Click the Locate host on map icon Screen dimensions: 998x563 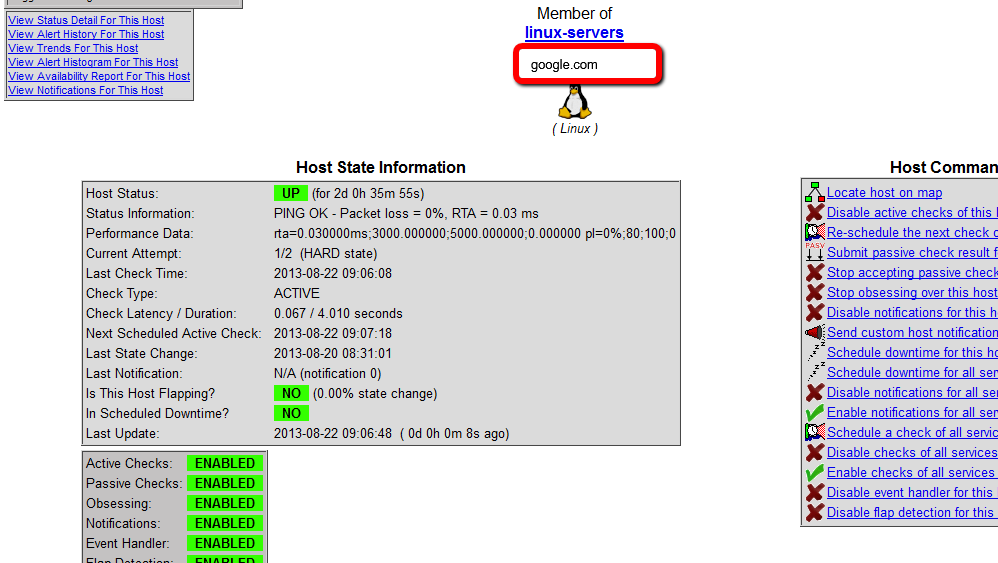814,192
